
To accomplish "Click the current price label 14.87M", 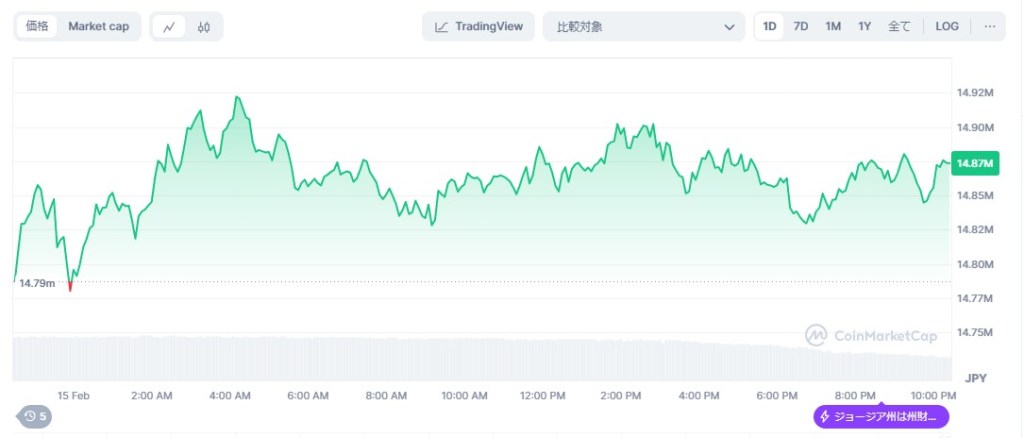I will 975,163.
